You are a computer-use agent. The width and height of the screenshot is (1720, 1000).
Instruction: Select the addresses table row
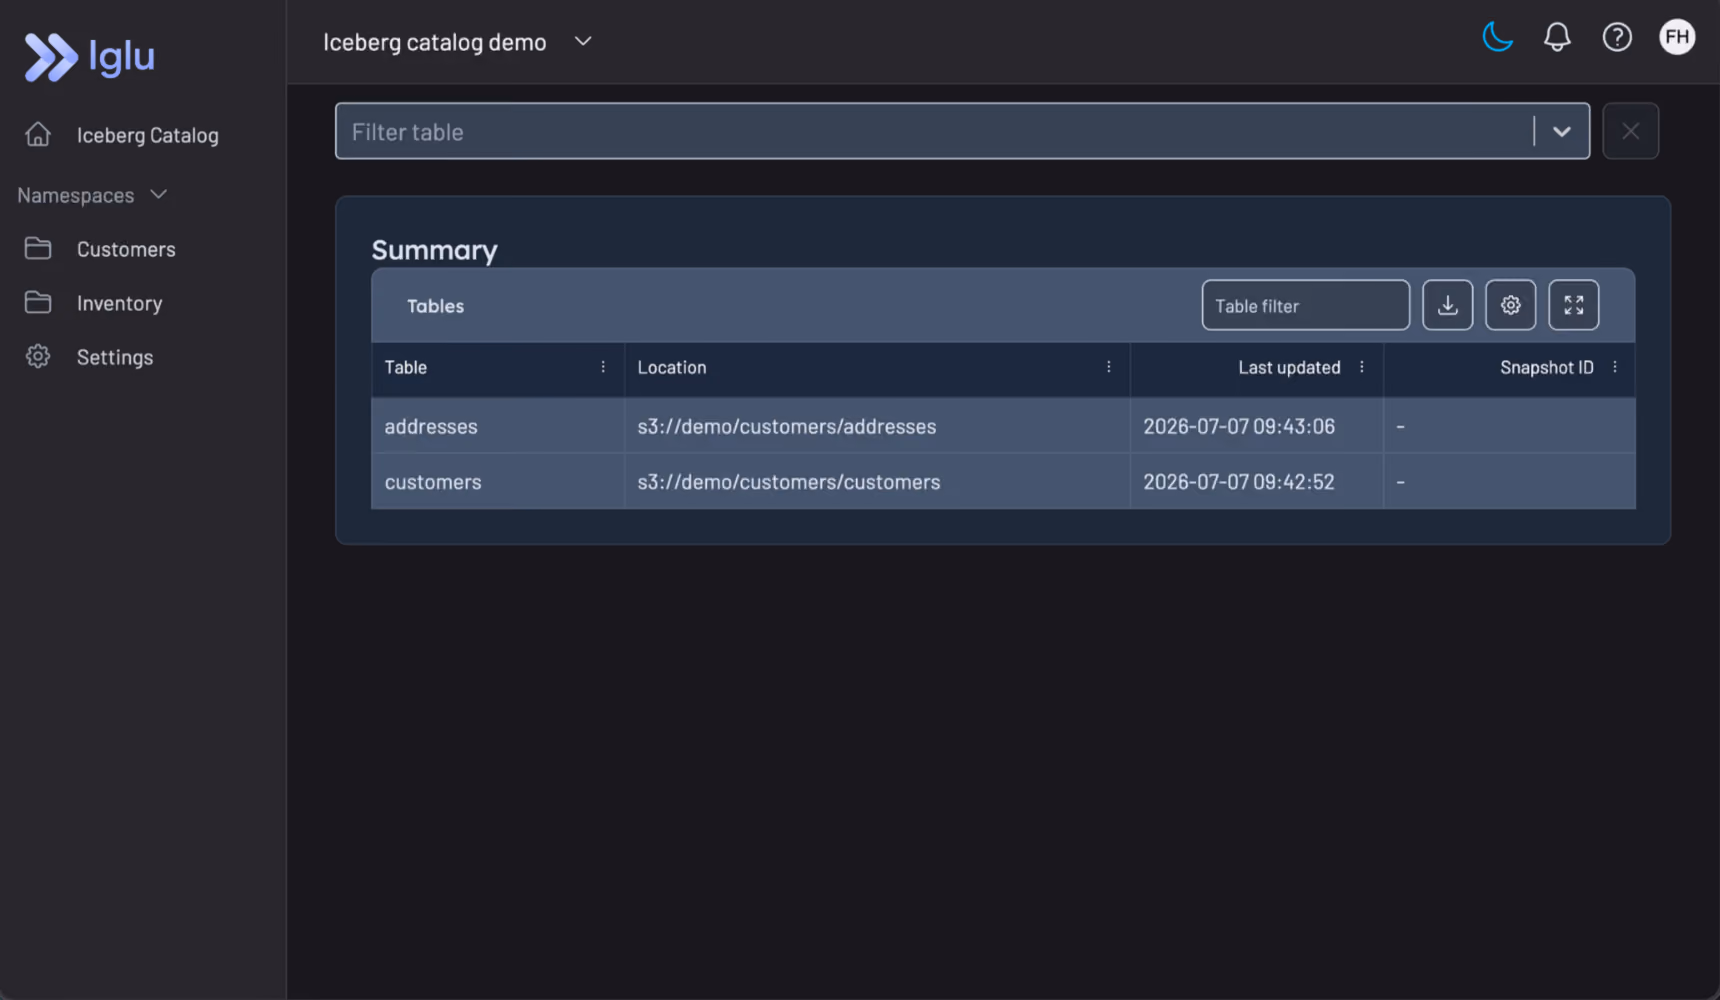pyautogui.click(x=1003, y=426)
